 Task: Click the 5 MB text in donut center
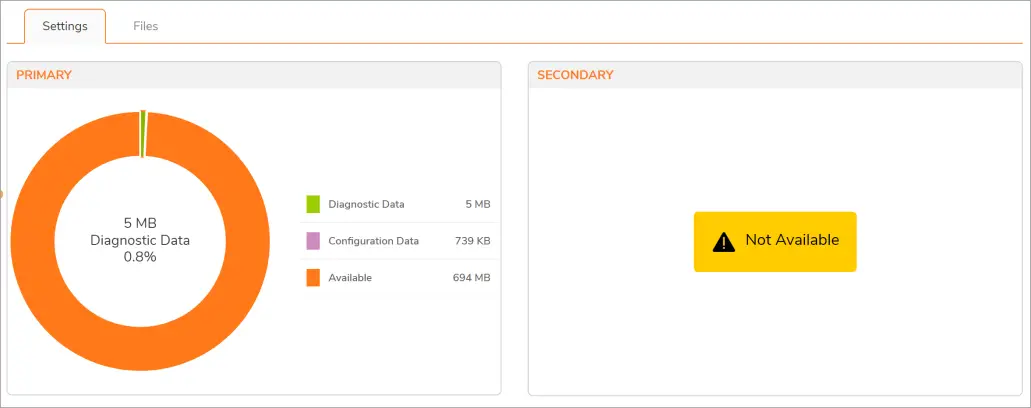(140, 222)
